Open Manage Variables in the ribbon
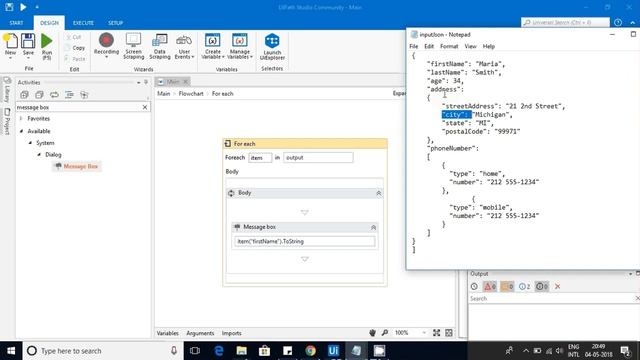640x360 pixels. (240, 46)
